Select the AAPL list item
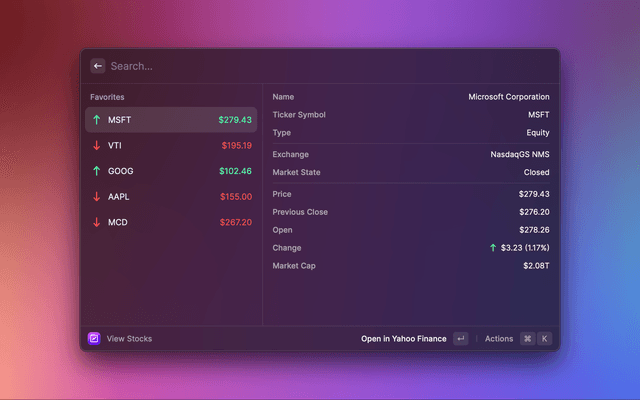 170,197
